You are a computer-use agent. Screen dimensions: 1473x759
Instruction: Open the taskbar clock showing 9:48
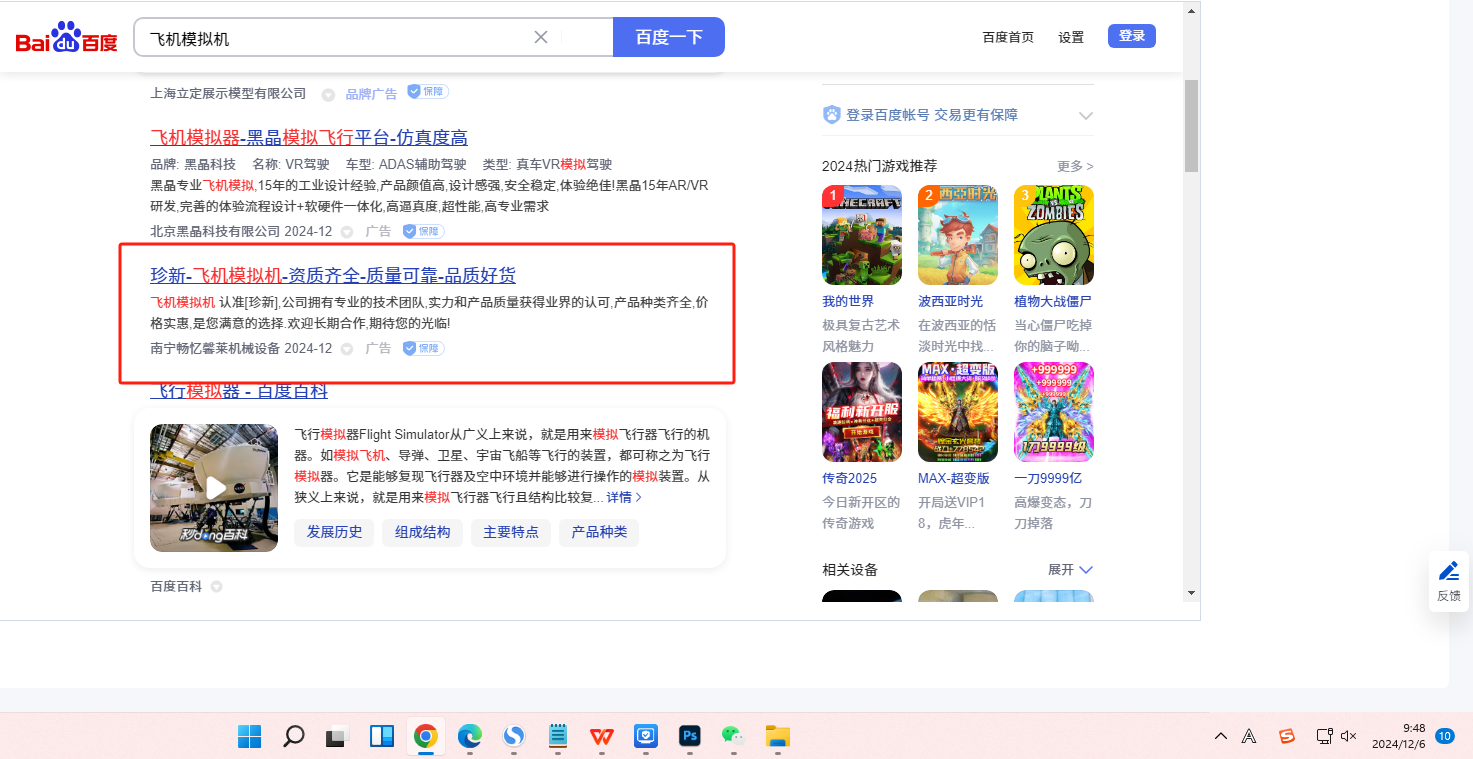click(1400, 736)
